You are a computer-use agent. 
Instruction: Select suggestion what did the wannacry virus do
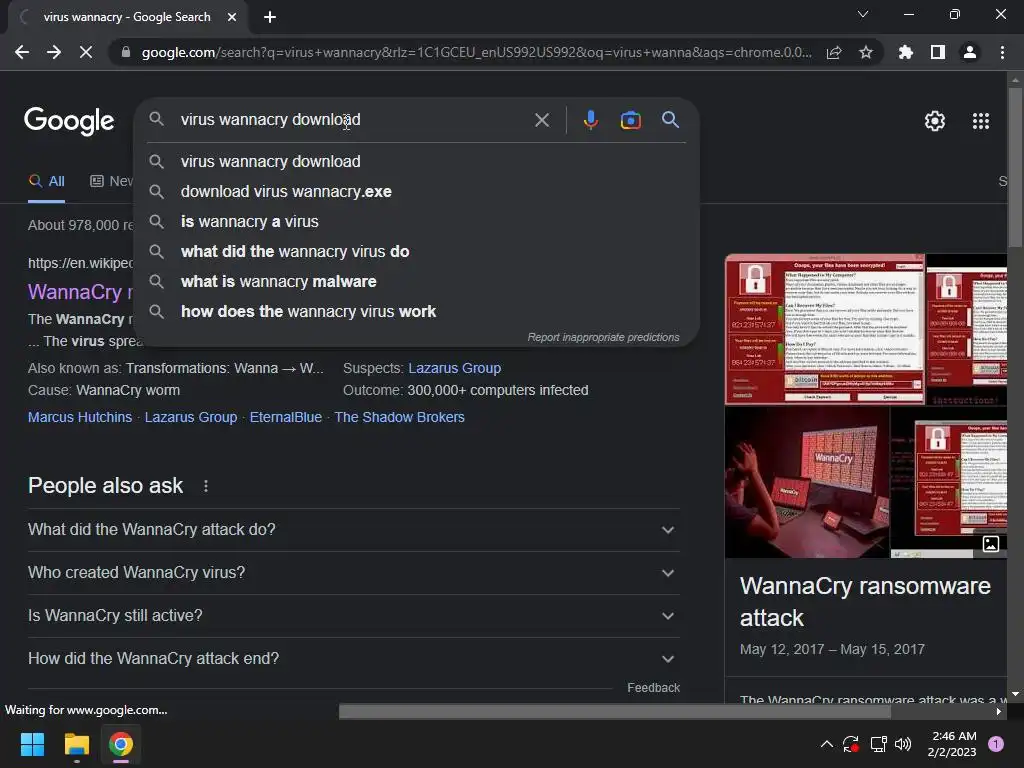point(417,251)
